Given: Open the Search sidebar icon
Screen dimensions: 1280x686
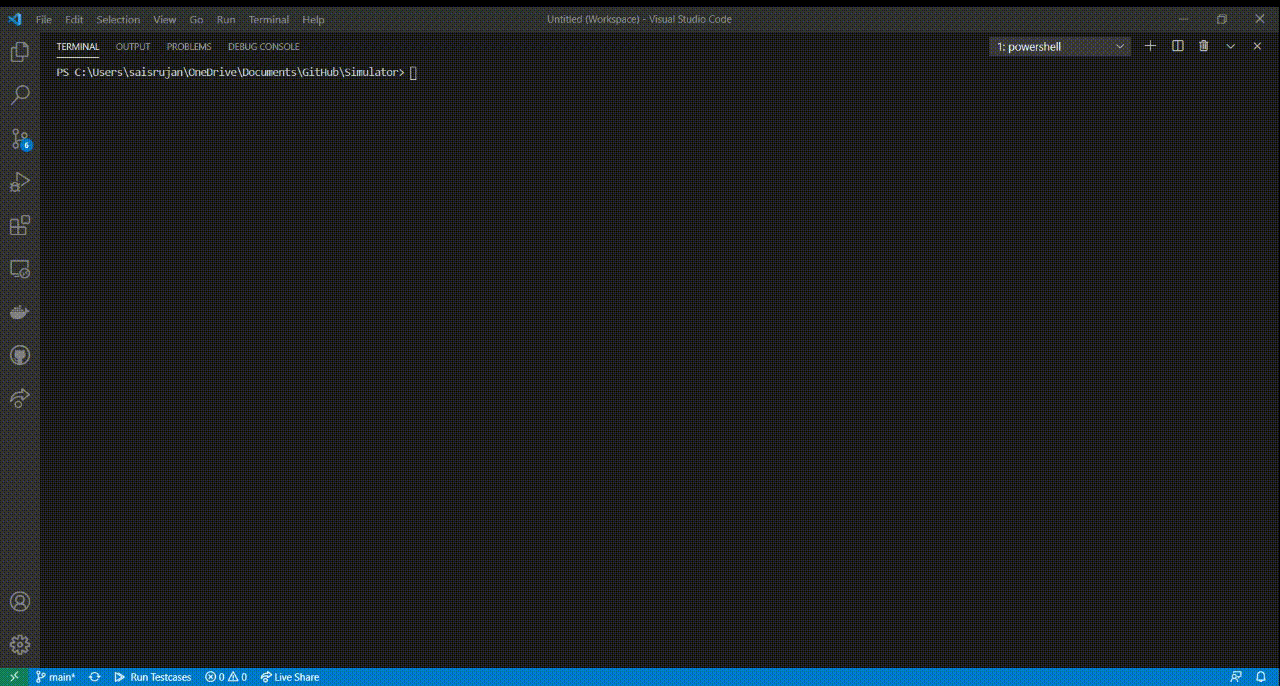Looking at the screenshot, I should point(20,94).
